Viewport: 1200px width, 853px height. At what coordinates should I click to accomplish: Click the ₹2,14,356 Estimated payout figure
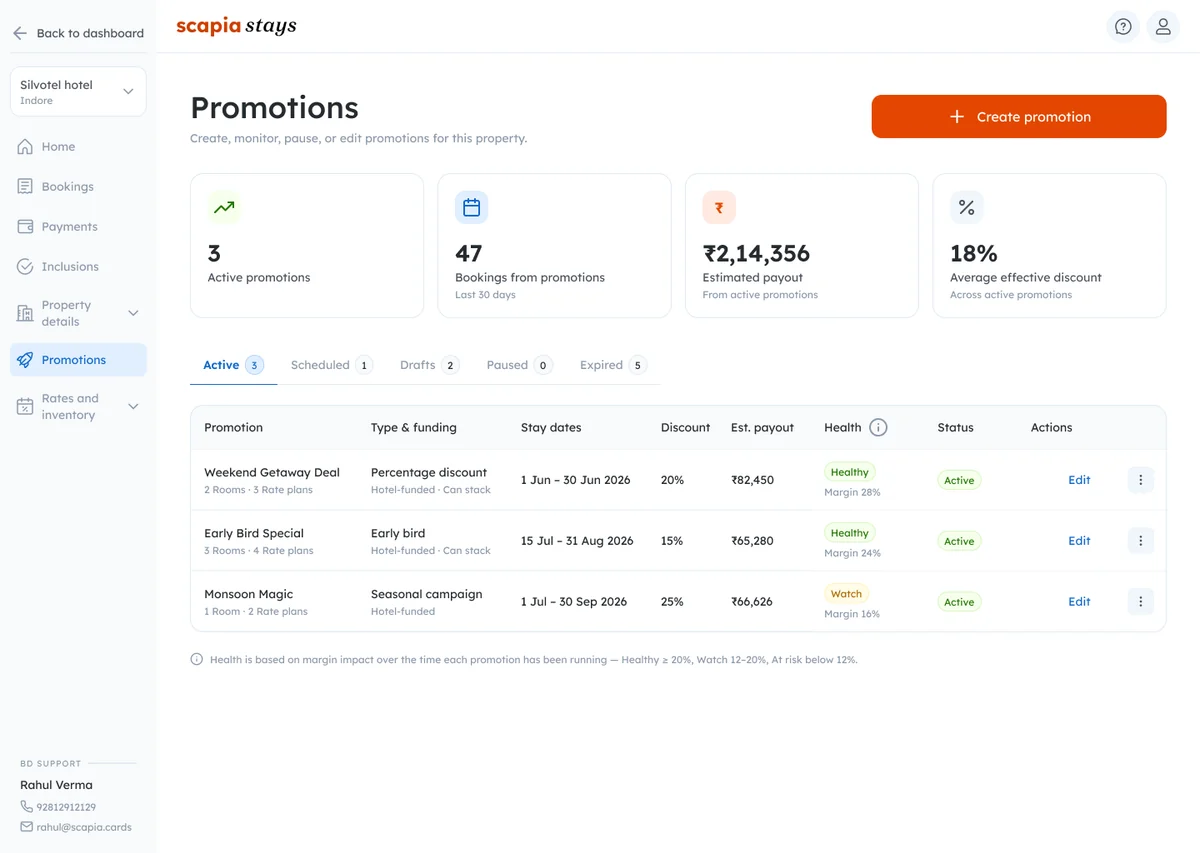[x=756, y=254]
